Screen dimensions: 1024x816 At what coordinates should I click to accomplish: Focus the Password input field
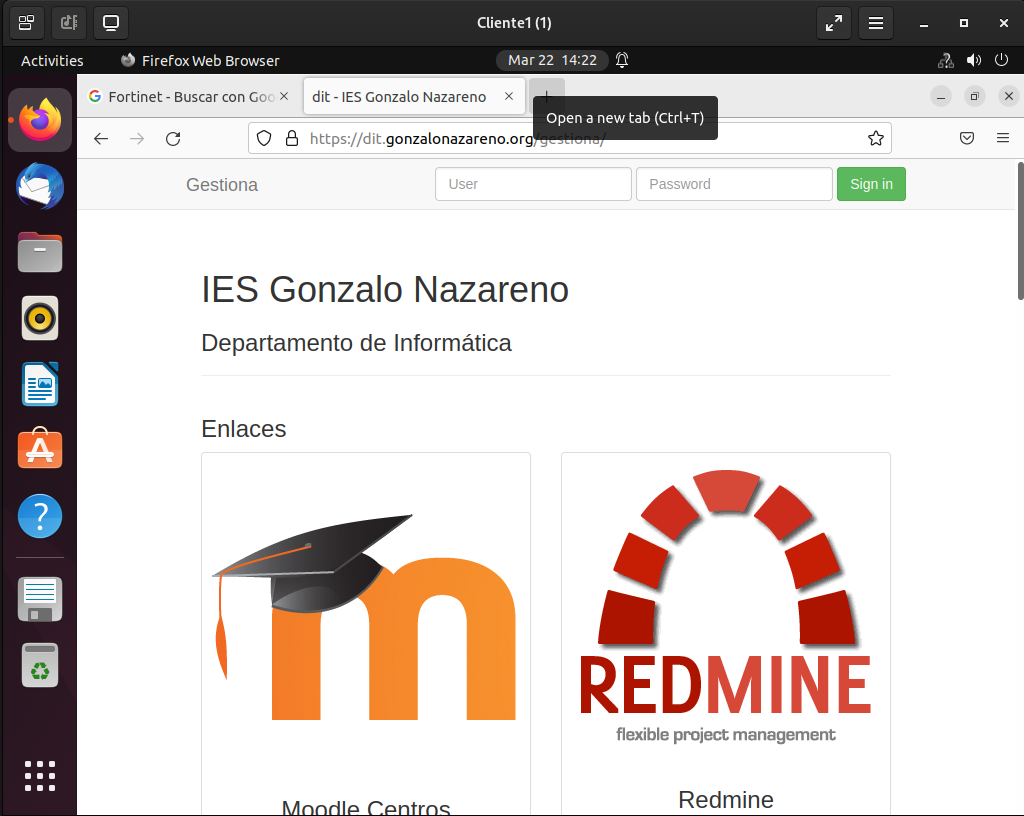coord(734,184)
